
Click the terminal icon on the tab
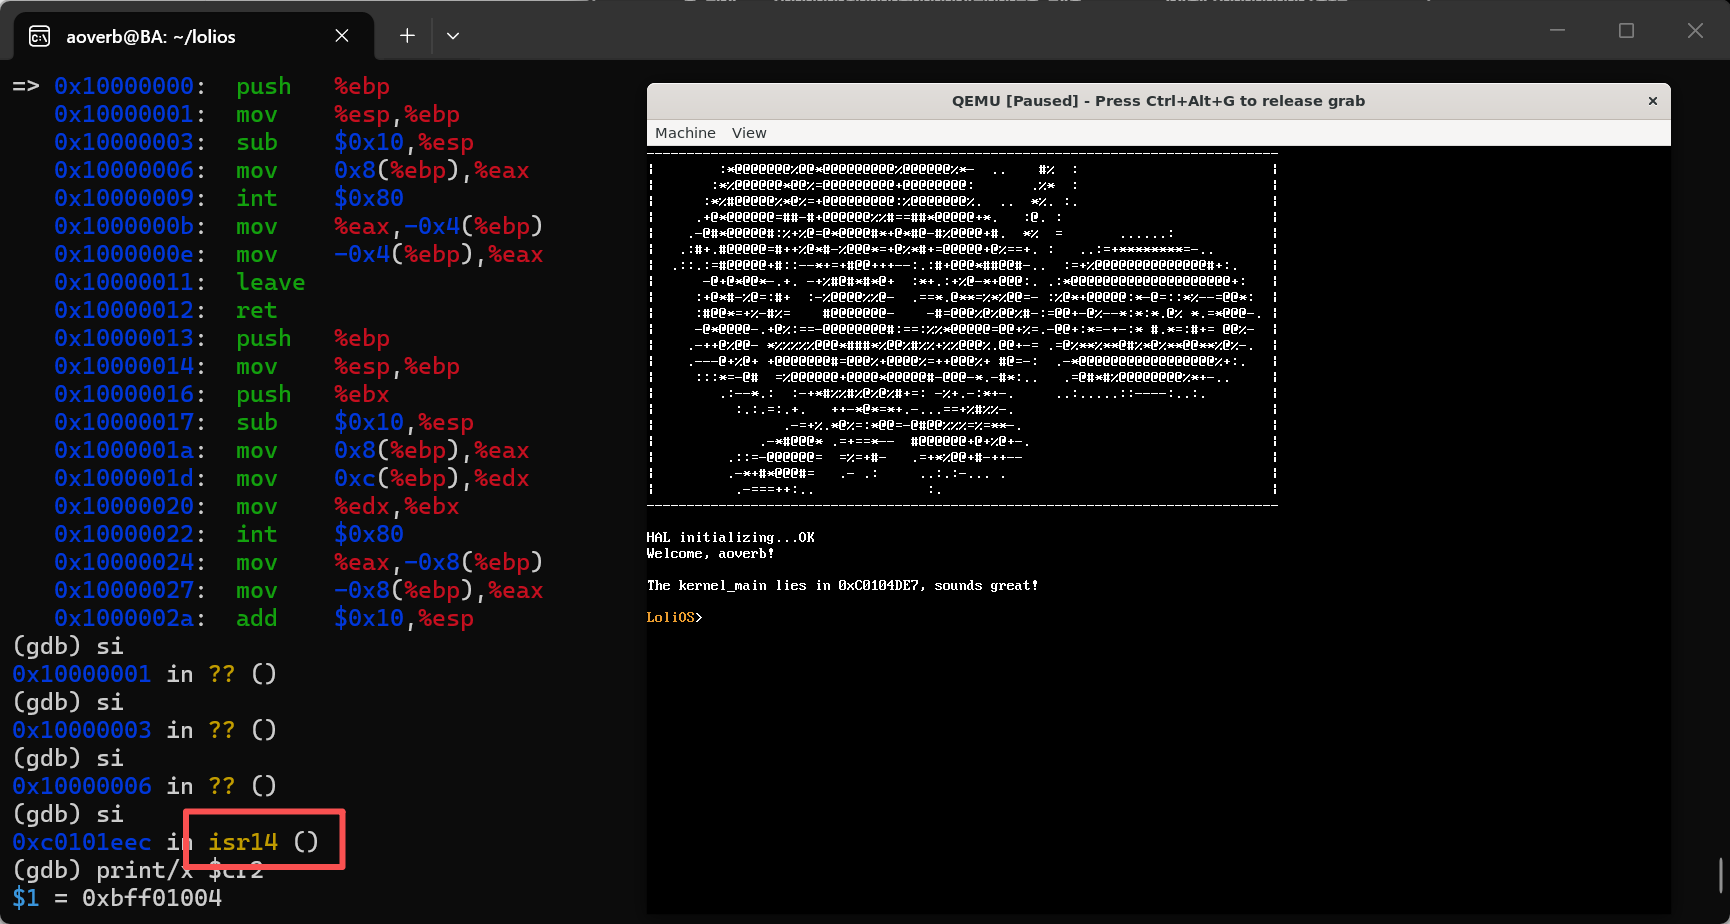(40, 37)
